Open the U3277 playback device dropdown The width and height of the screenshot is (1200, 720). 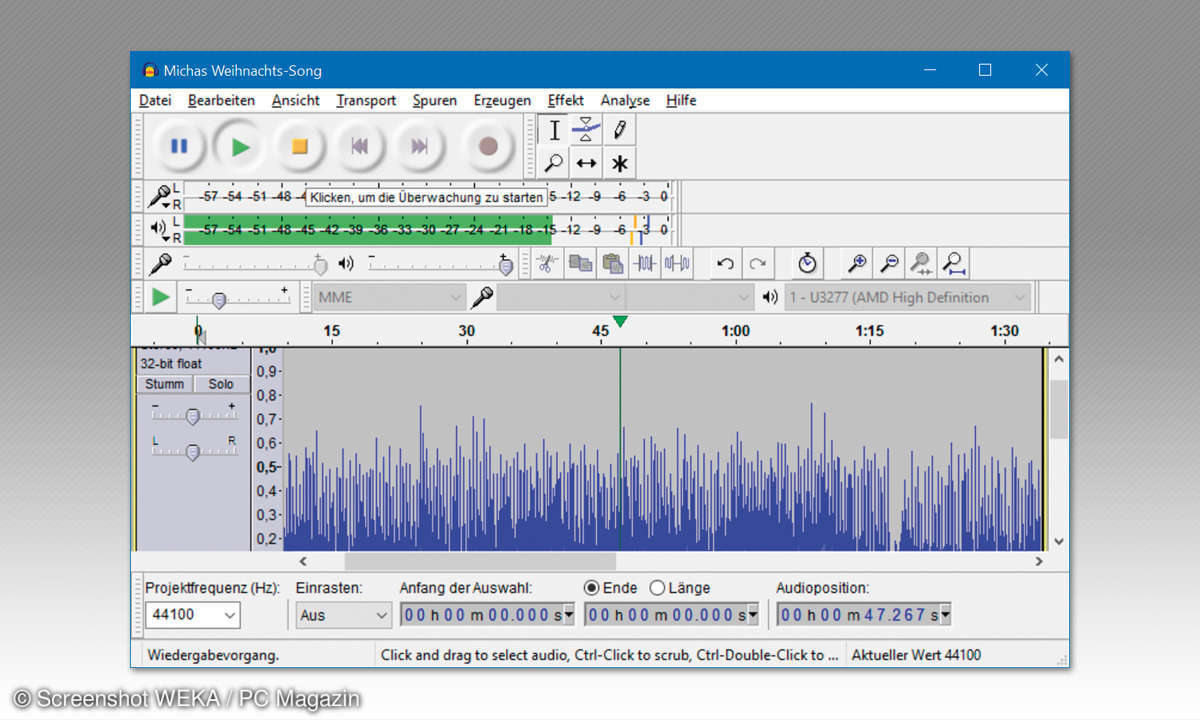(907, 297)
